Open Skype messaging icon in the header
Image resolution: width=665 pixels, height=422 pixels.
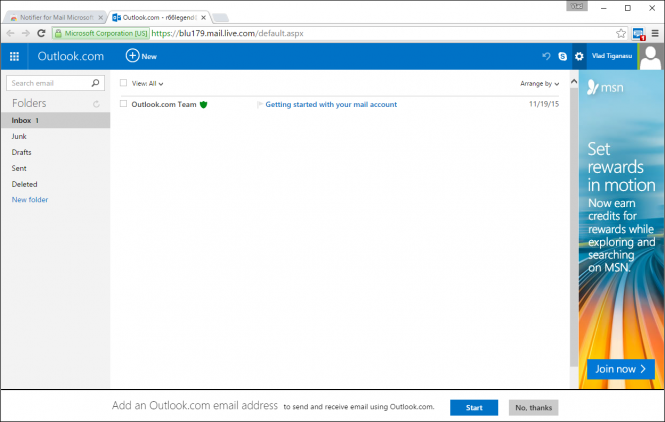coord(562,56)
